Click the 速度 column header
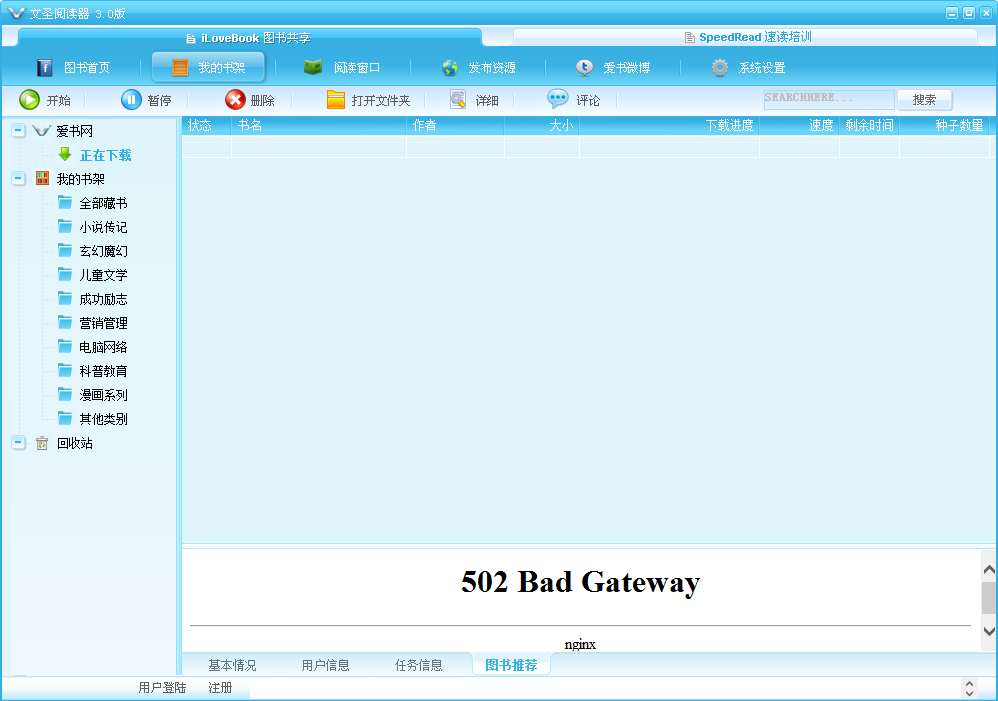Screen dimensions: 998x701 tap(799, 125)
